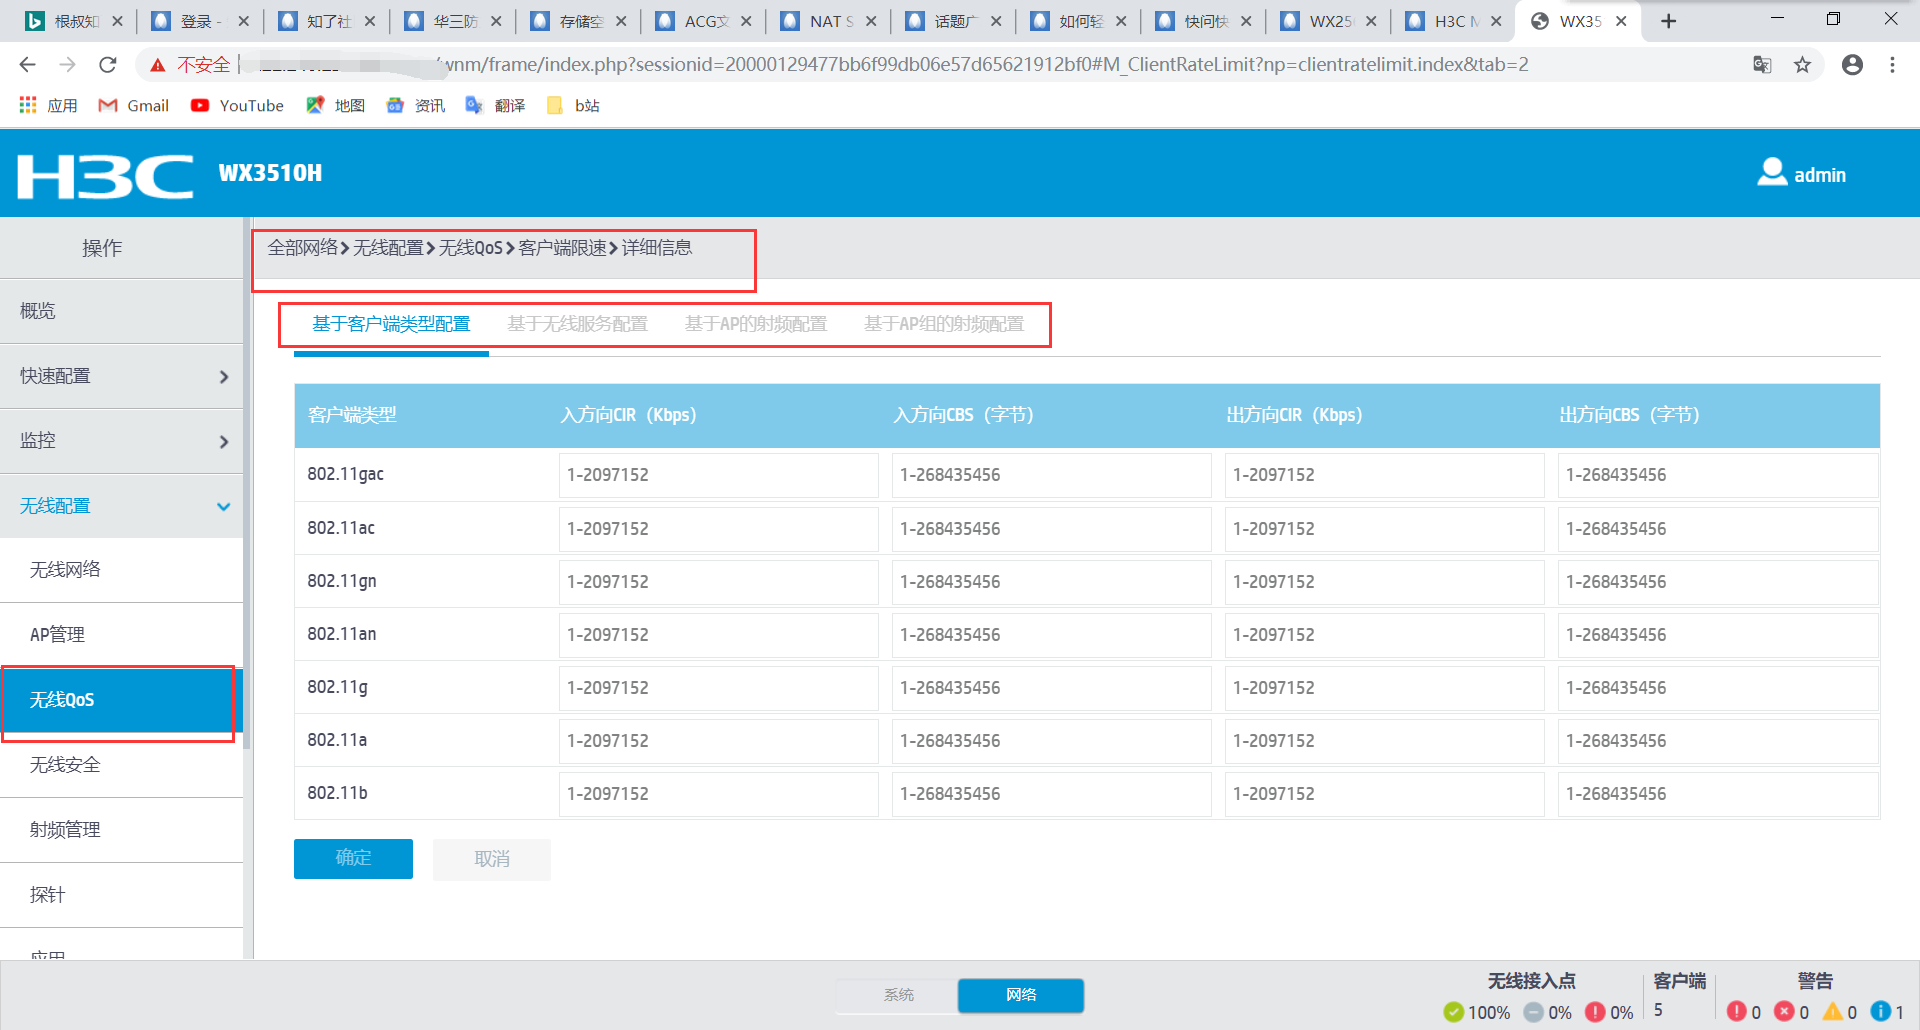Click the blue info alert icon

[x=1880, y=1011]
